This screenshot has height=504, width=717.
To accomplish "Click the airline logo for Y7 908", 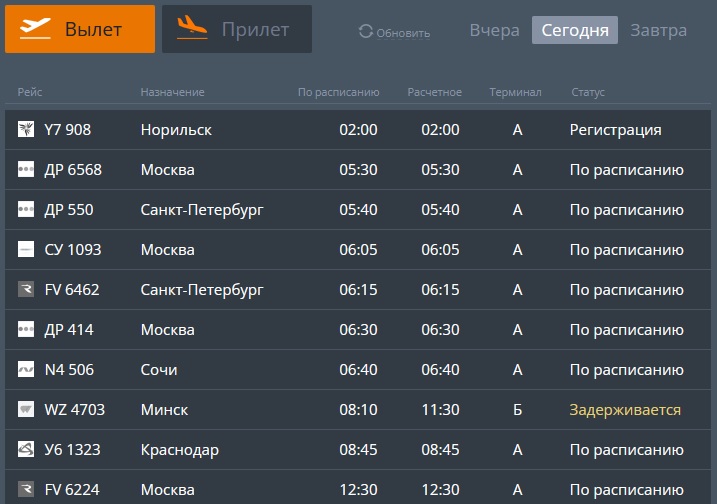I will click(26, 129).
